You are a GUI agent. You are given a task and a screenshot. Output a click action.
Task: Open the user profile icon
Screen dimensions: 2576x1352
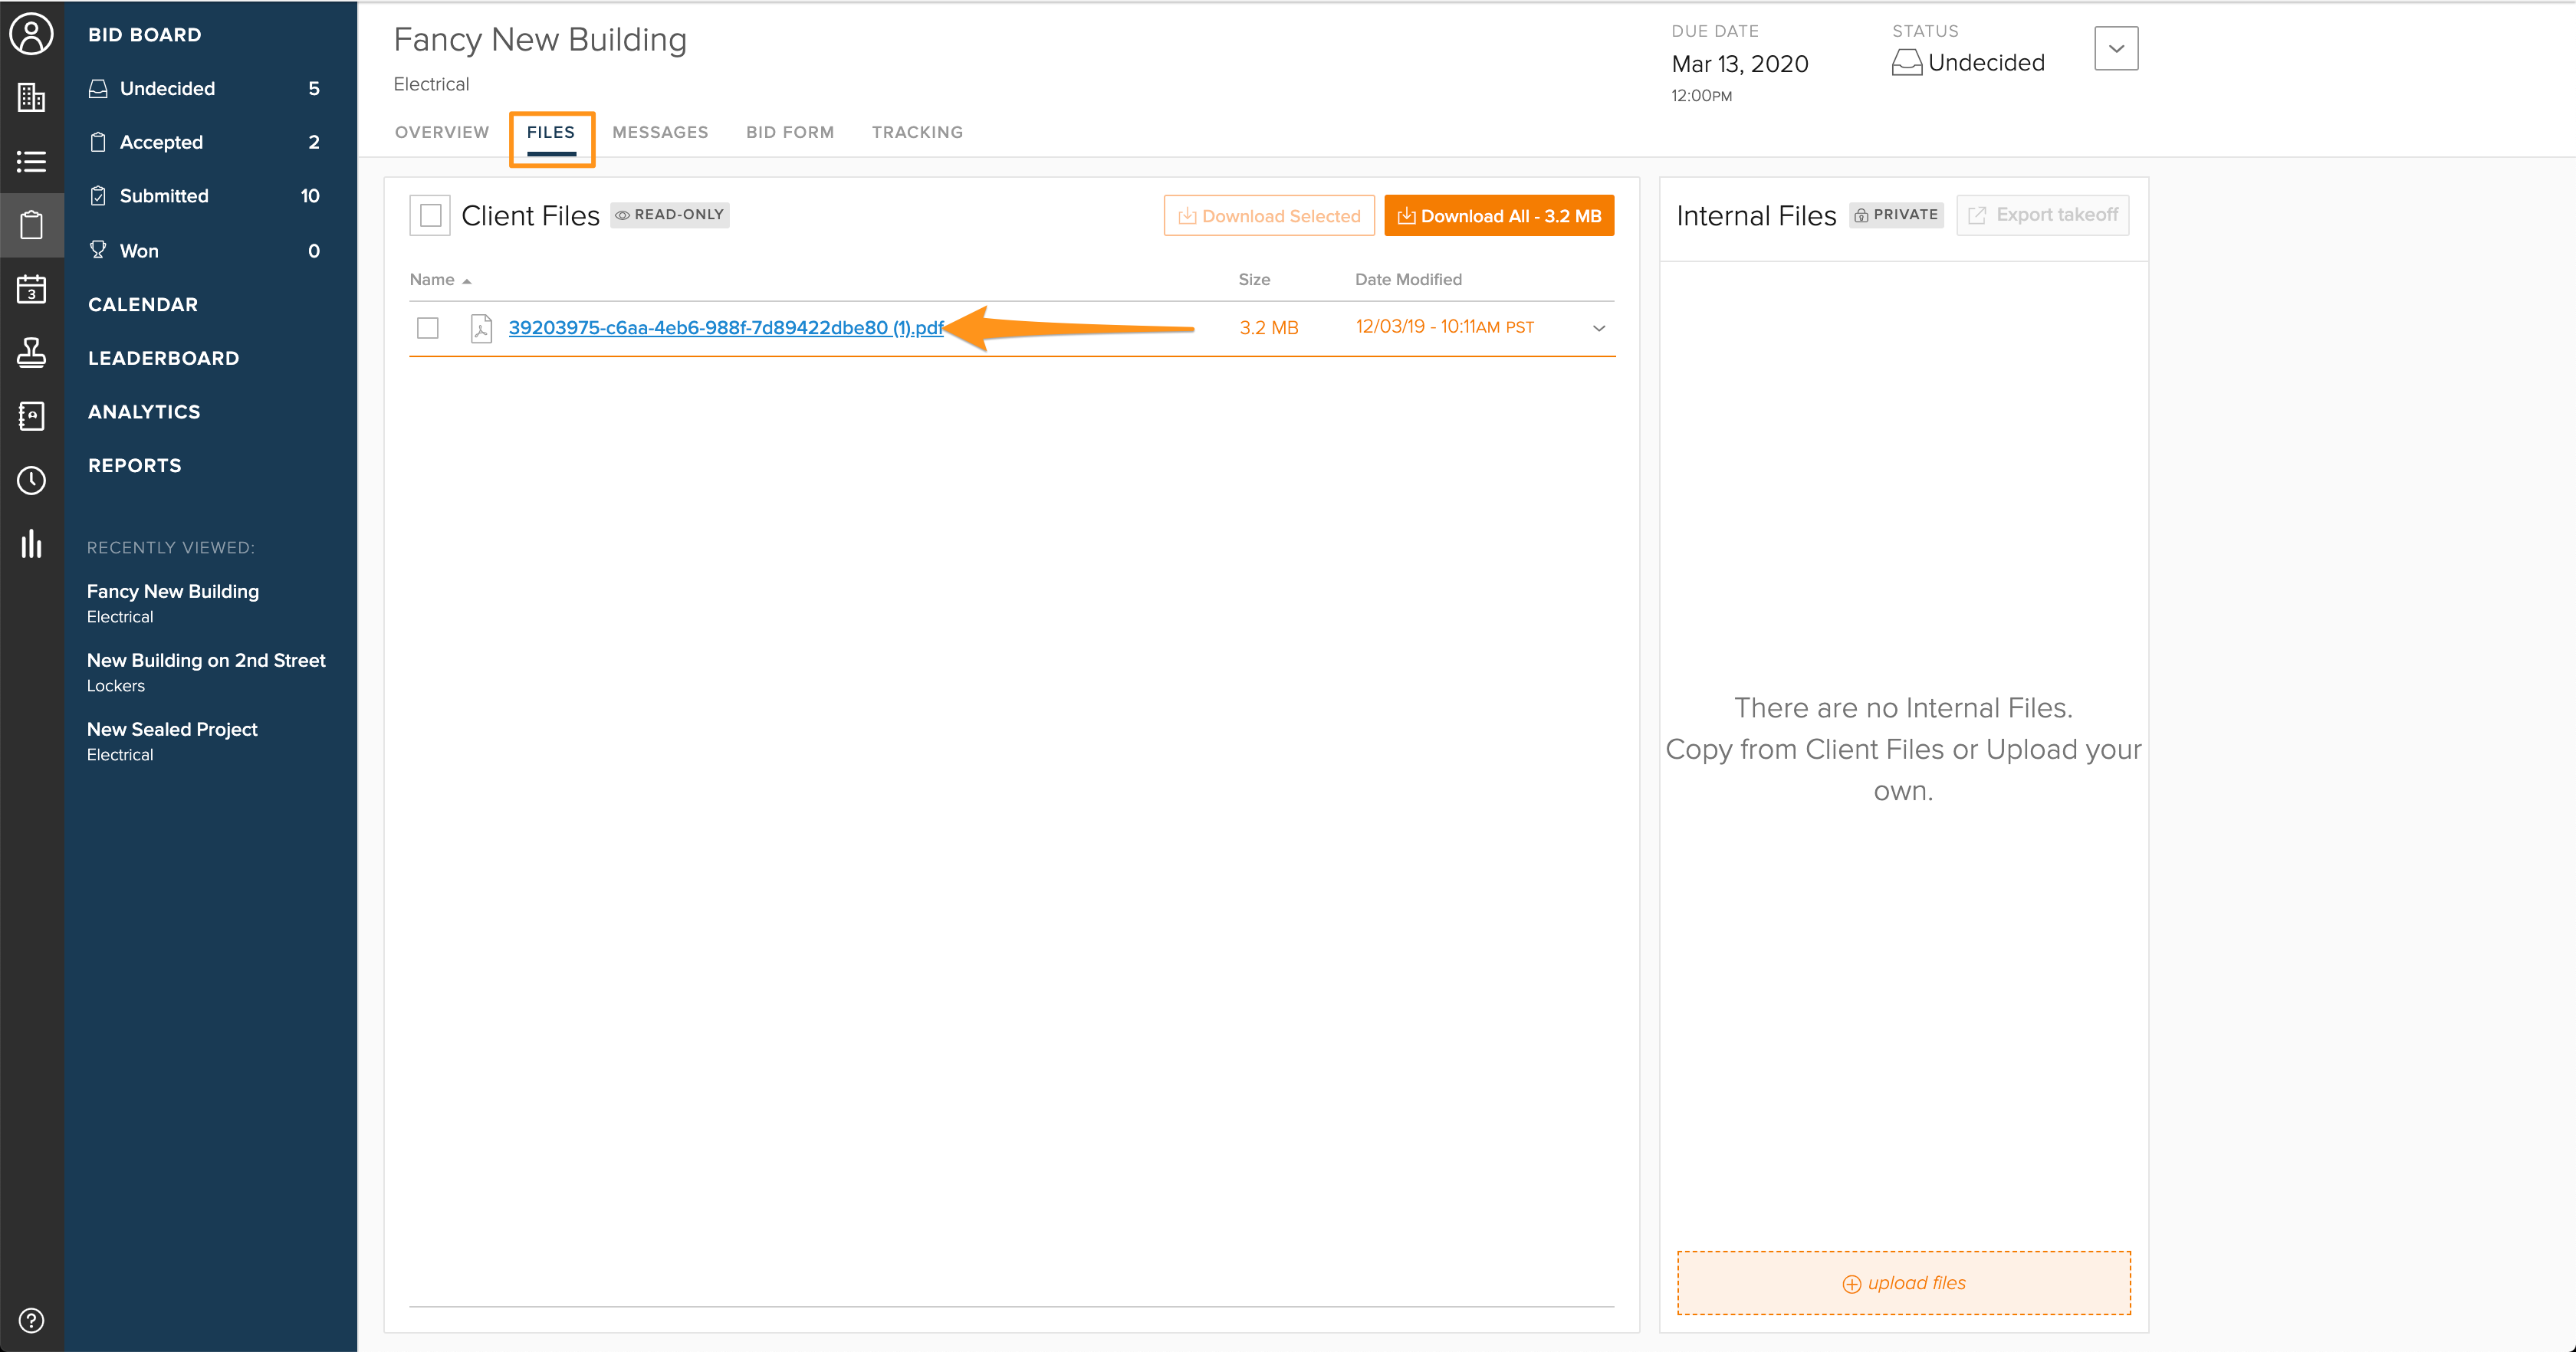tap(31, 34)
